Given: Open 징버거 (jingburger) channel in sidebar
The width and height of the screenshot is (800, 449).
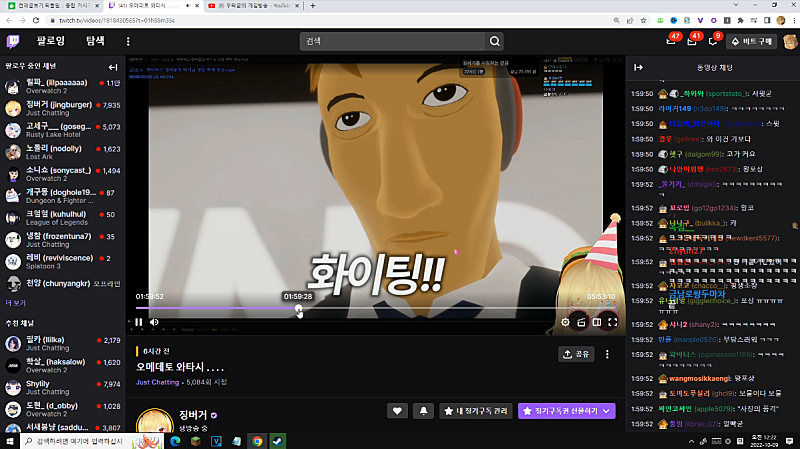Looking at the screenshot, I should click(x=62, y=108).
